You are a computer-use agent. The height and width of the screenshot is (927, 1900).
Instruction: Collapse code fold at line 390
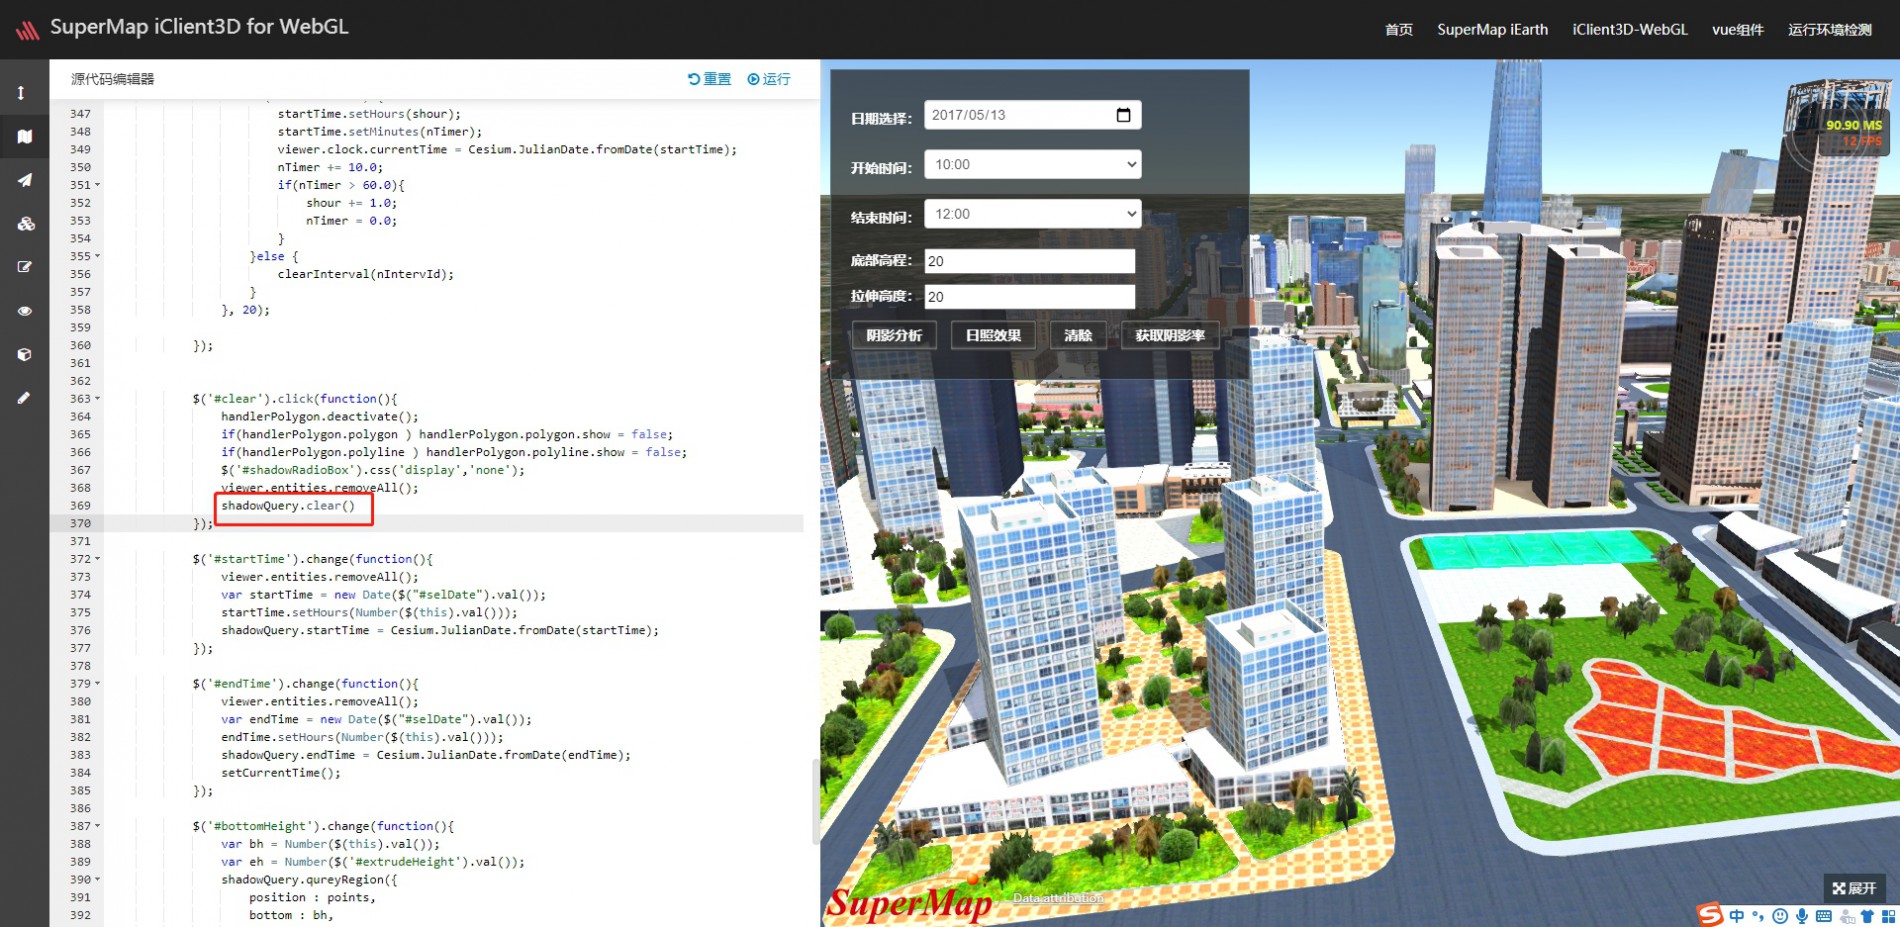97,880
